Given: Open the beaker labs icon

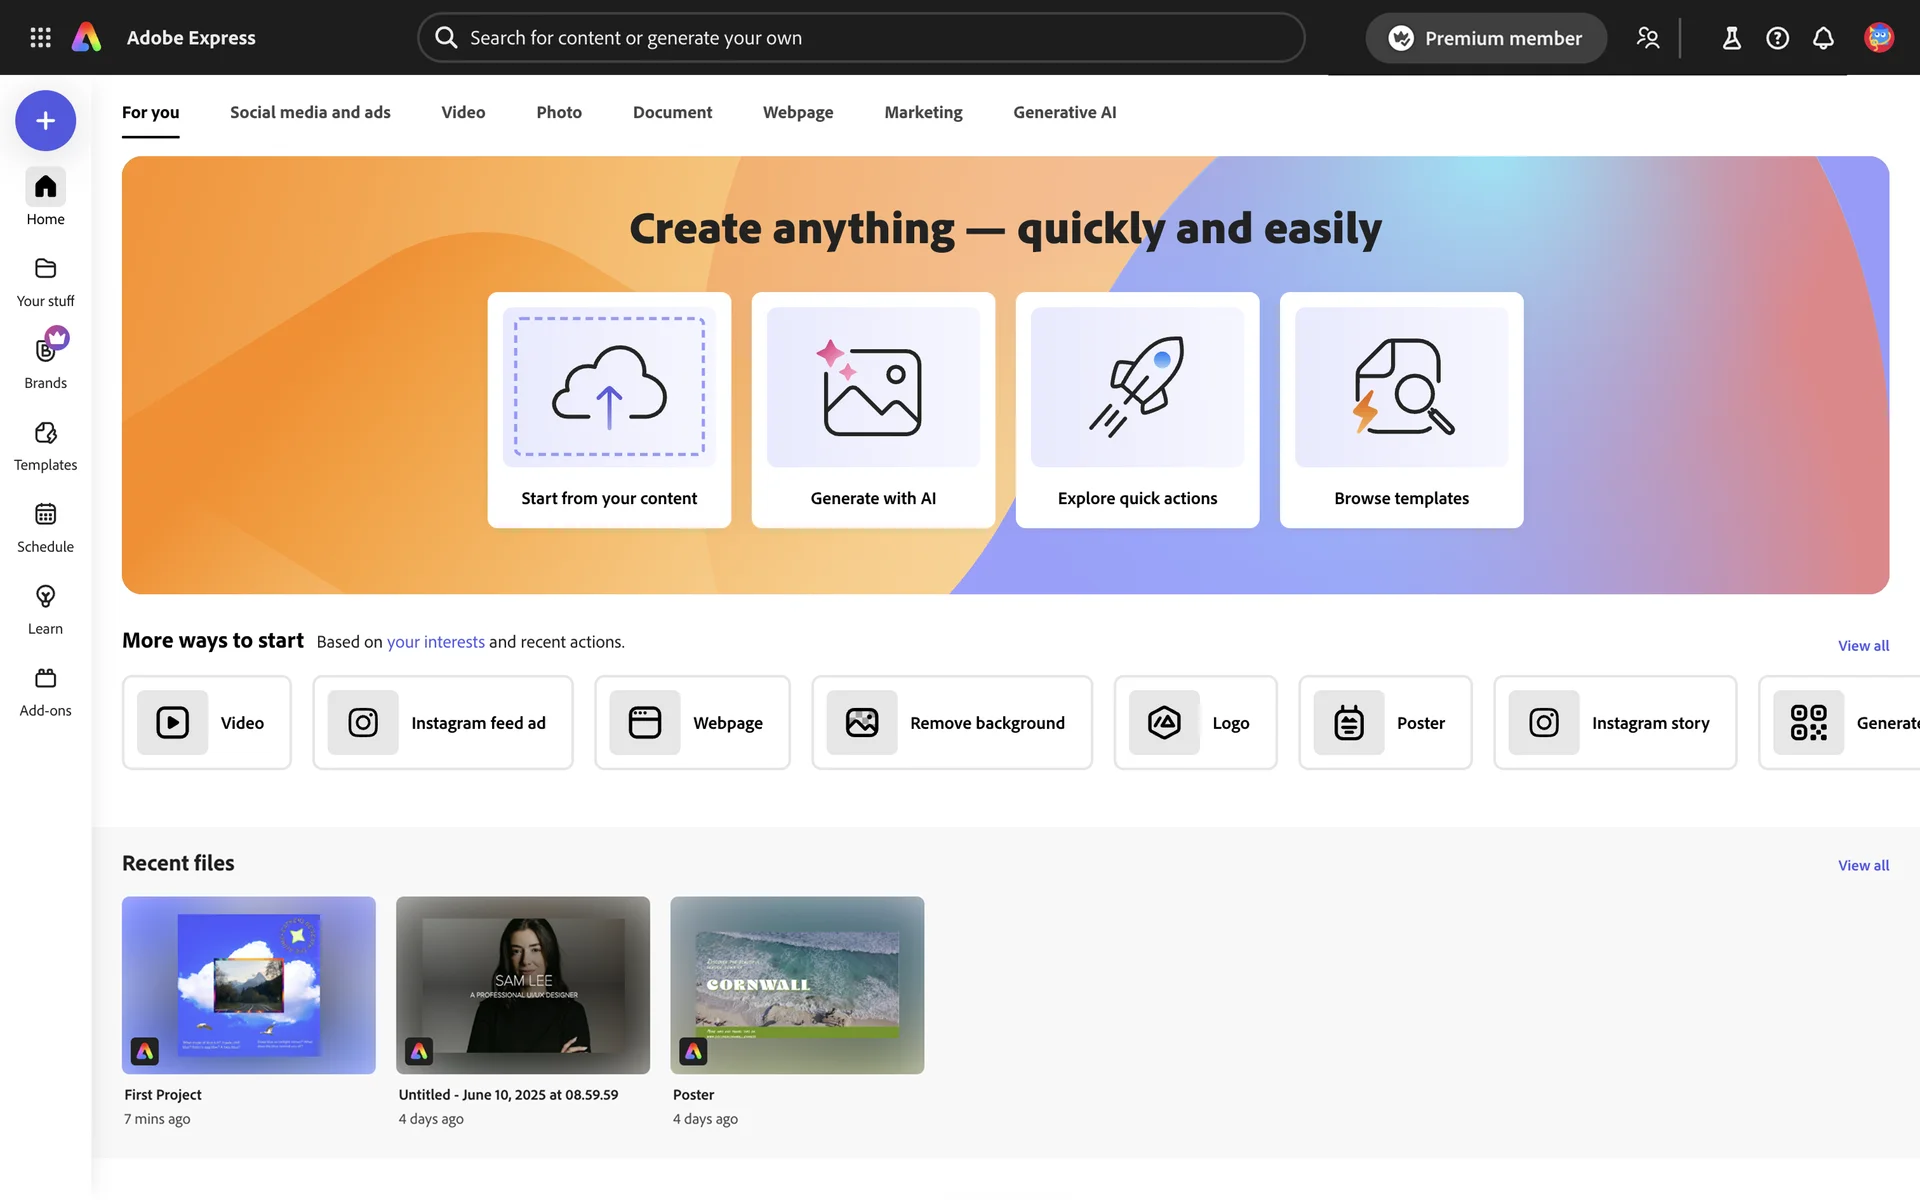Looking at the screenshot, I should 1731,38.
